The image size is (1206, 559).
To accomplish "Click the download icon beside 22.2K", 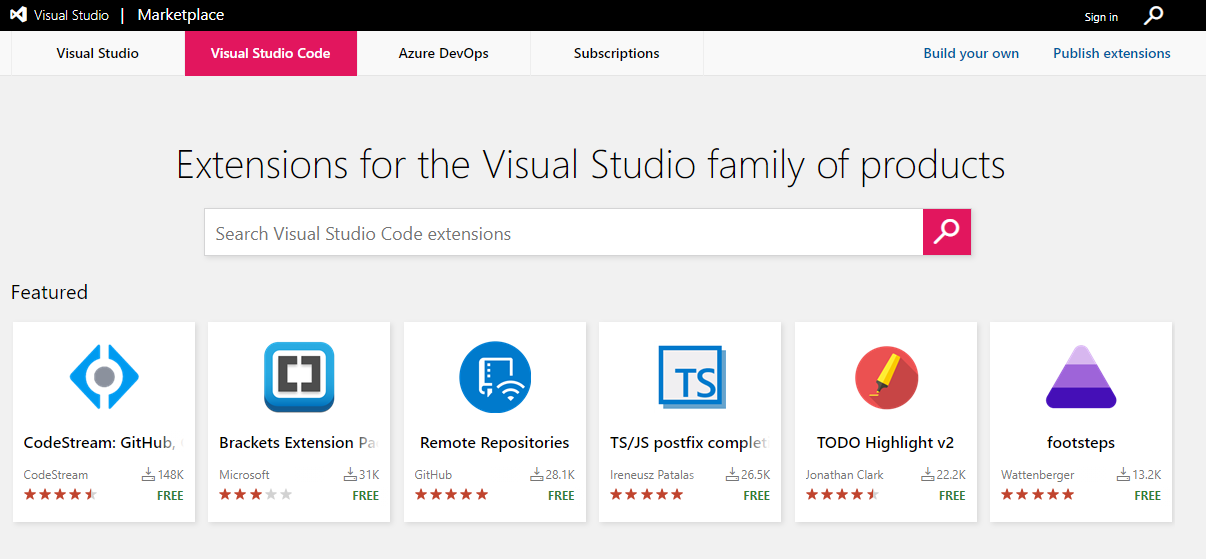I will click(x=928, y=474).
